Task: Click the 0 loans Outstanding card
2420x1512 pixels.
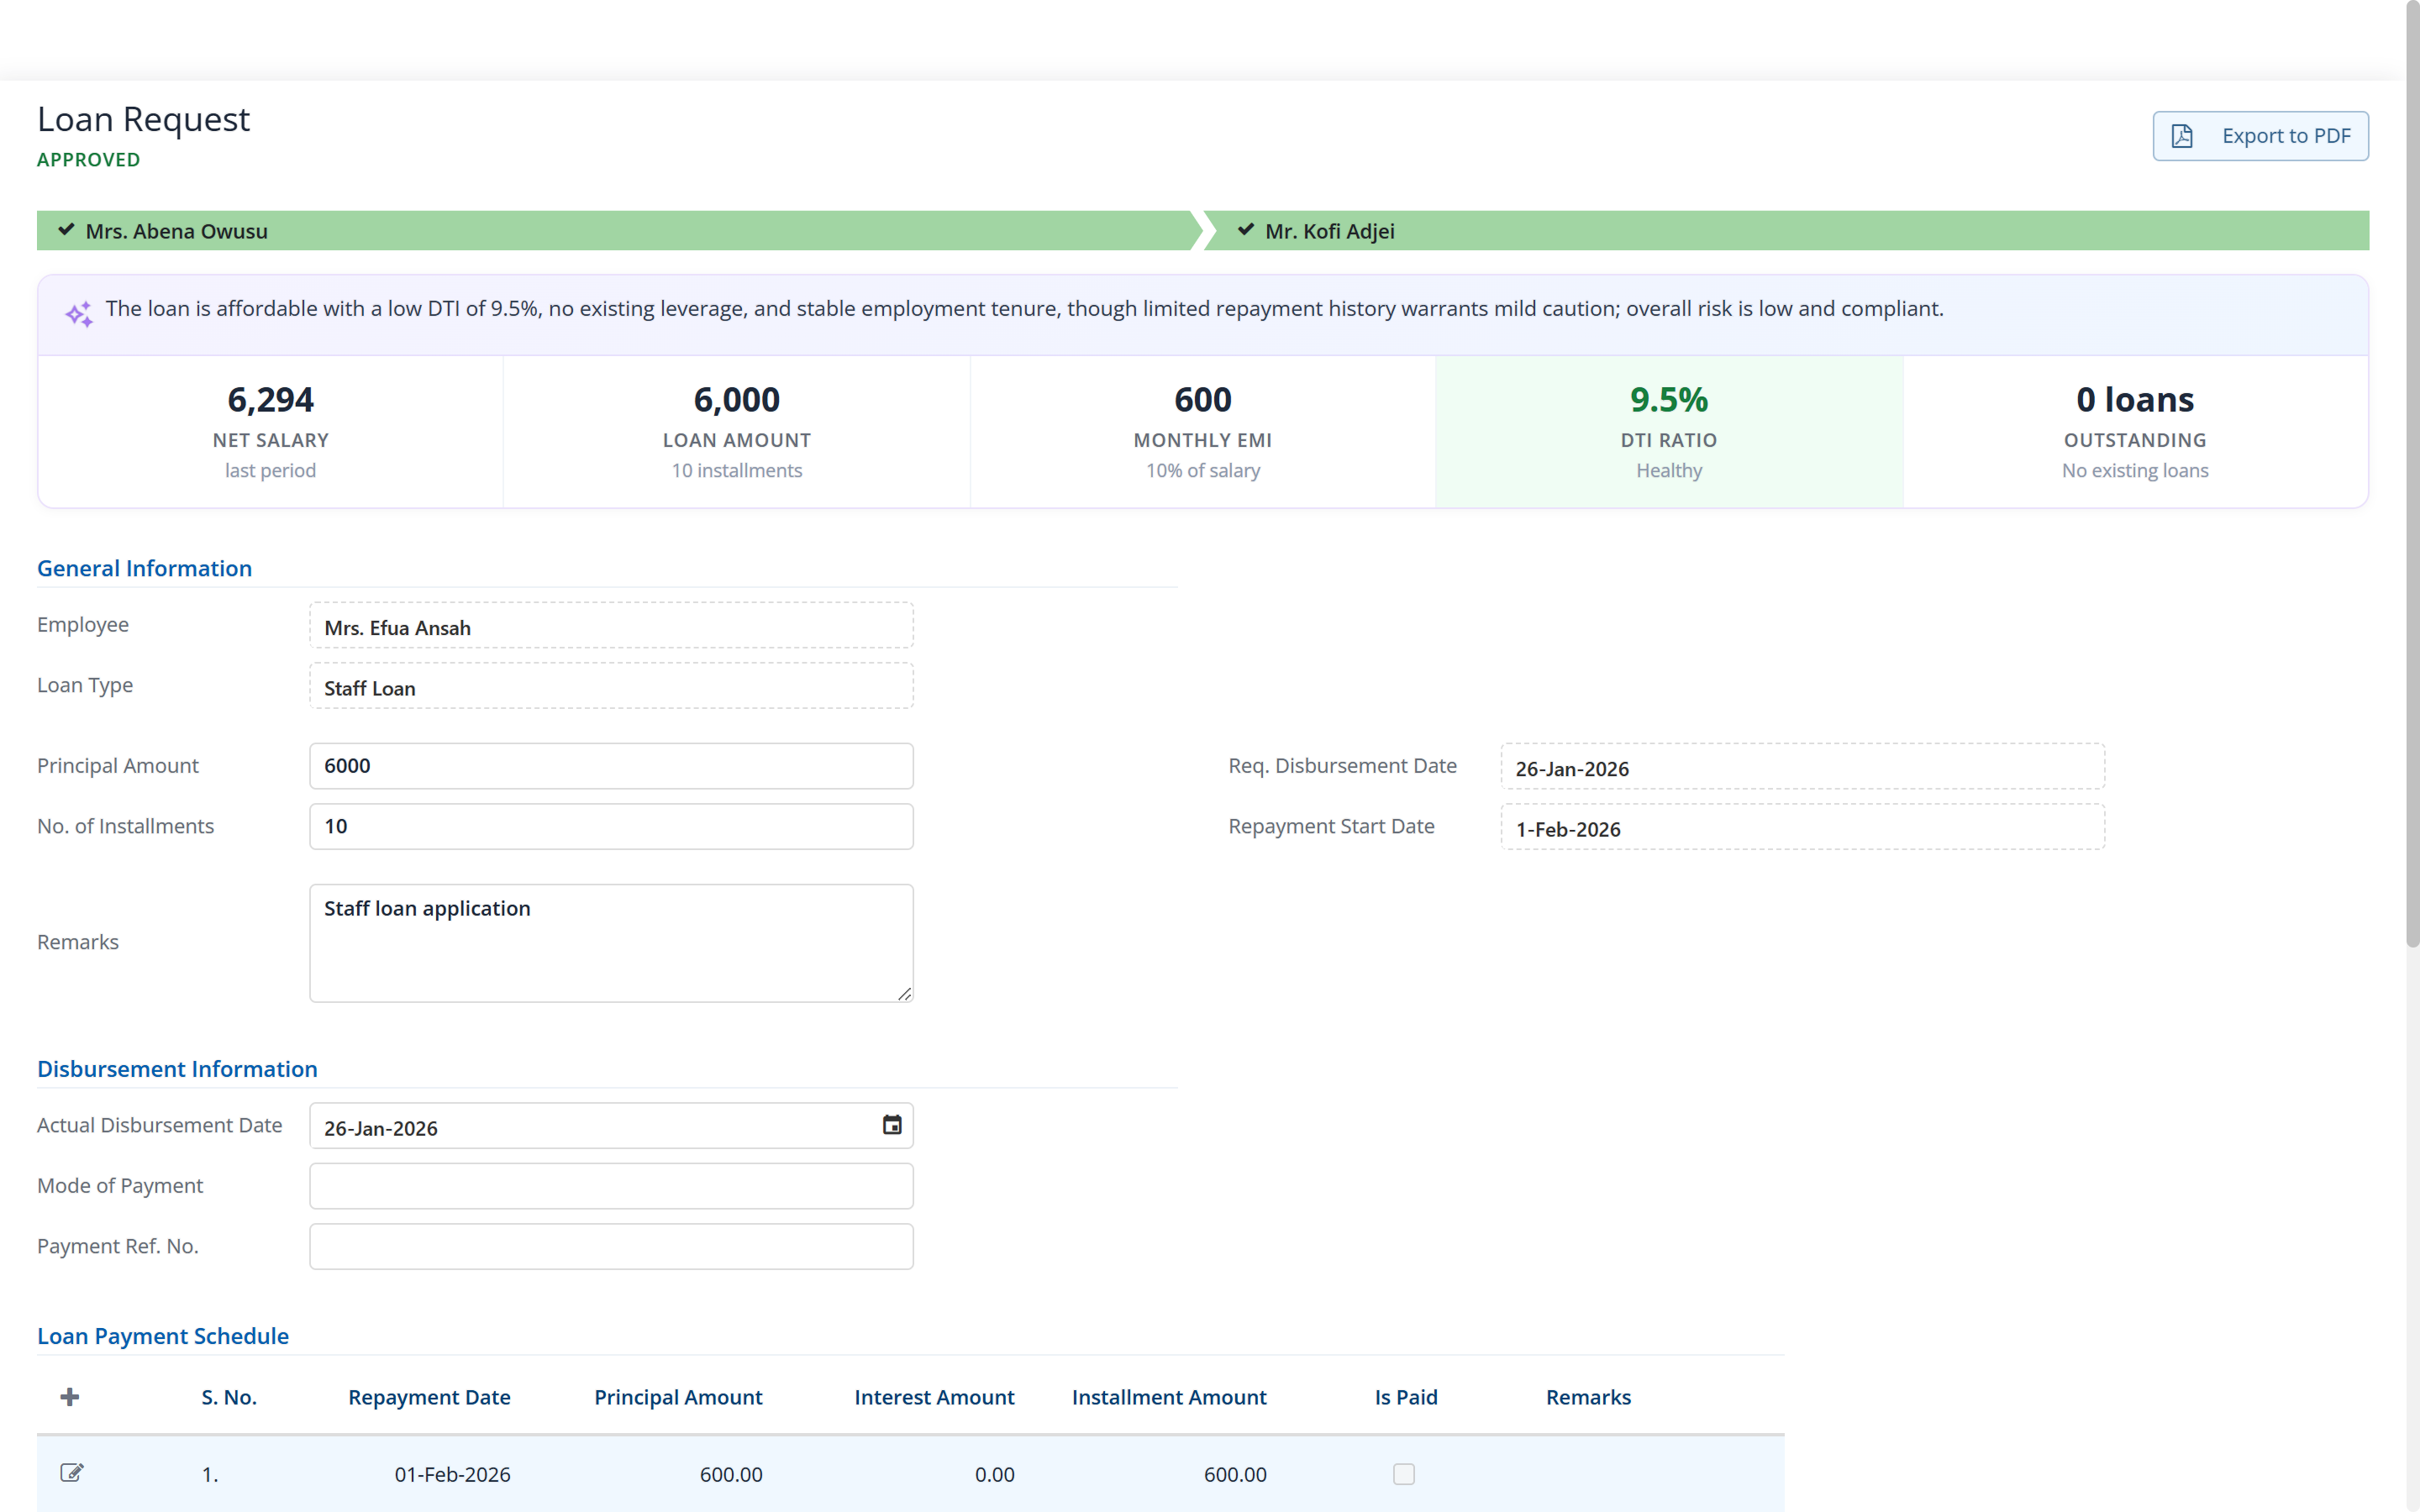Action: 2135,432
